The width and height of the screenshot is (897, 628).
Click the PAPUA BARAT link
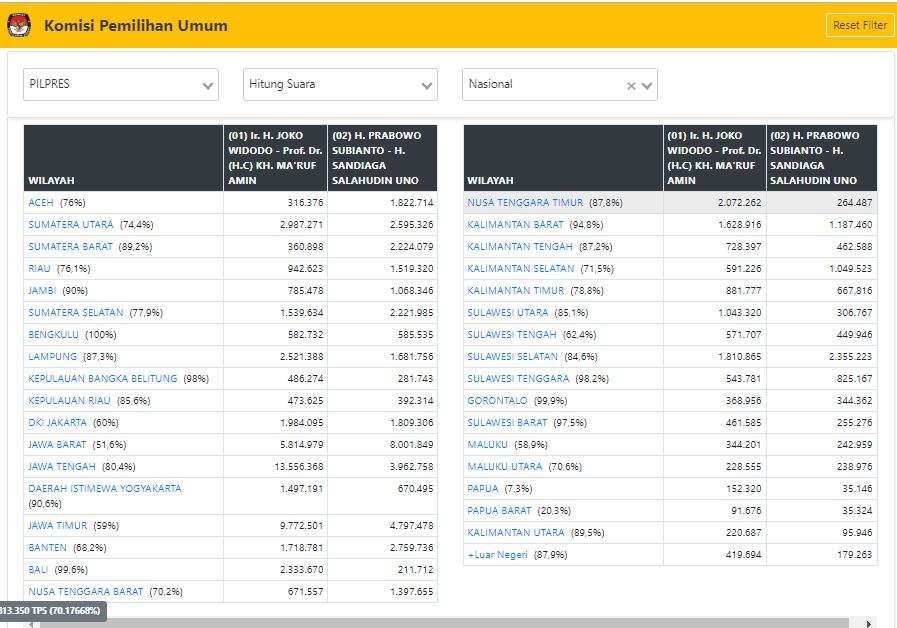[x=499, y=511]
